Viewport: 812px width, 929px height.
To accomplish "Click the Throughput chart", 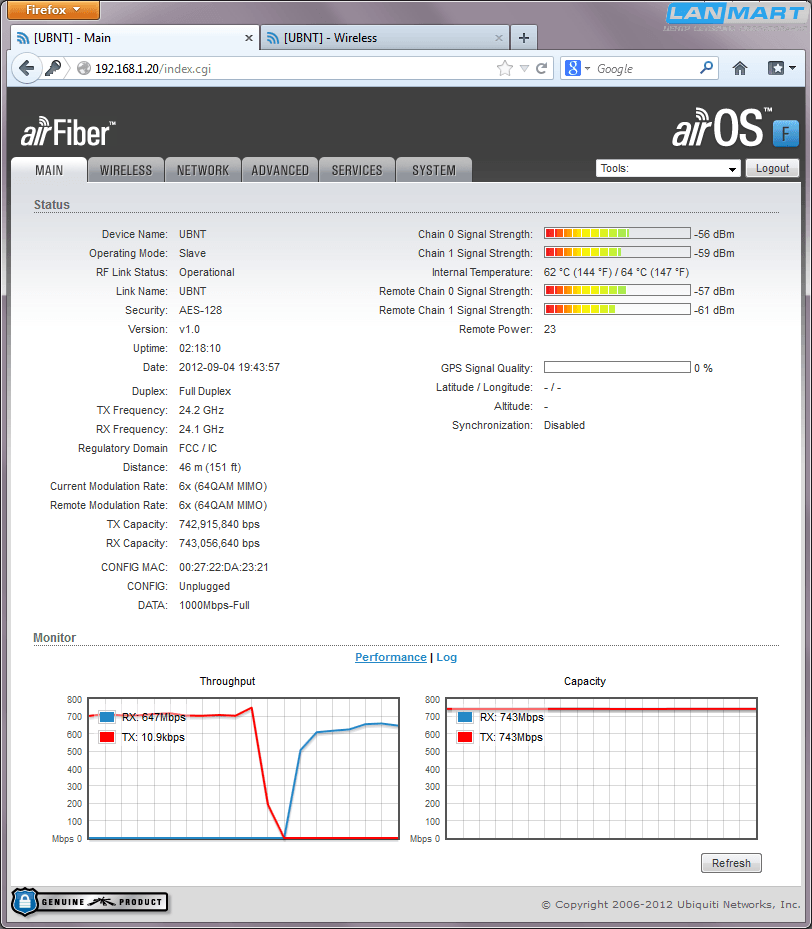I will coord(243,768).
